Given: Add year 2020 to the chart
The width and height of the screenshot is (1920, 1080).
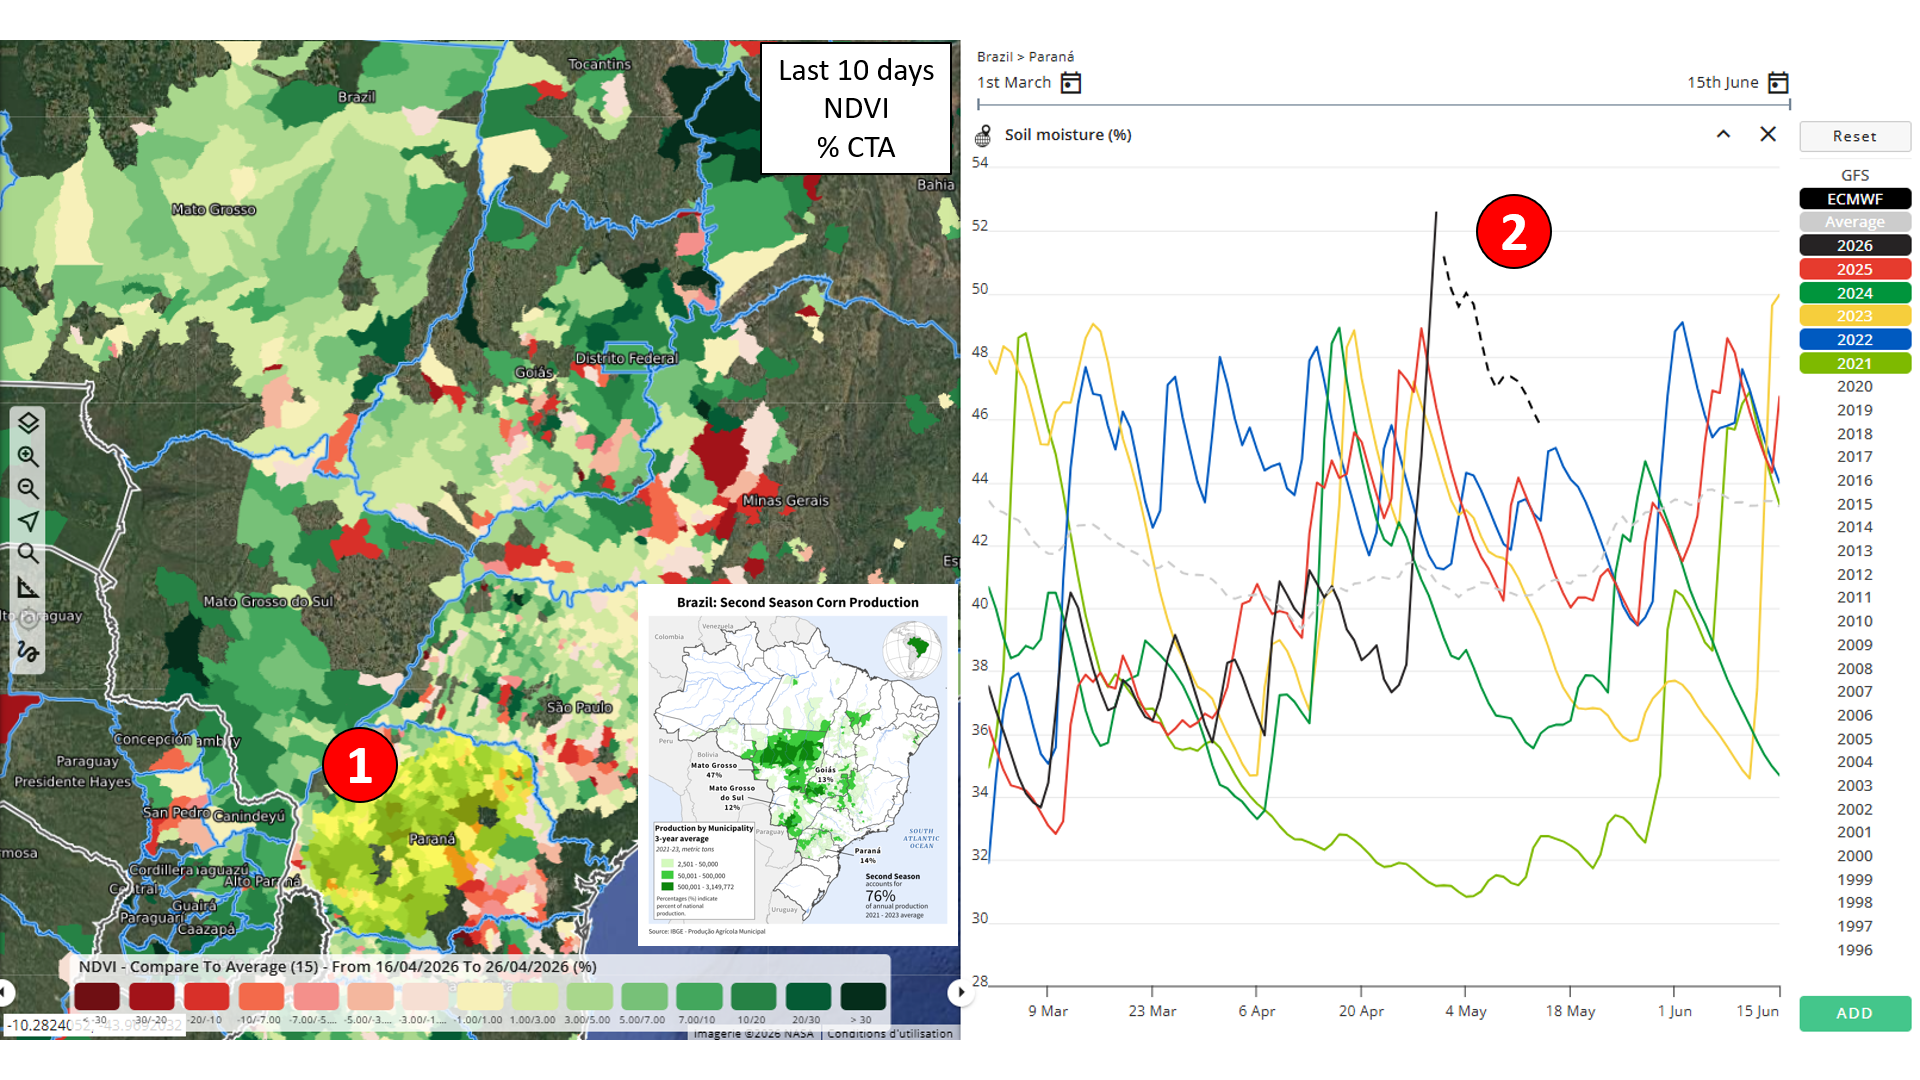Looking at the screenshot, I should 1854,387.
